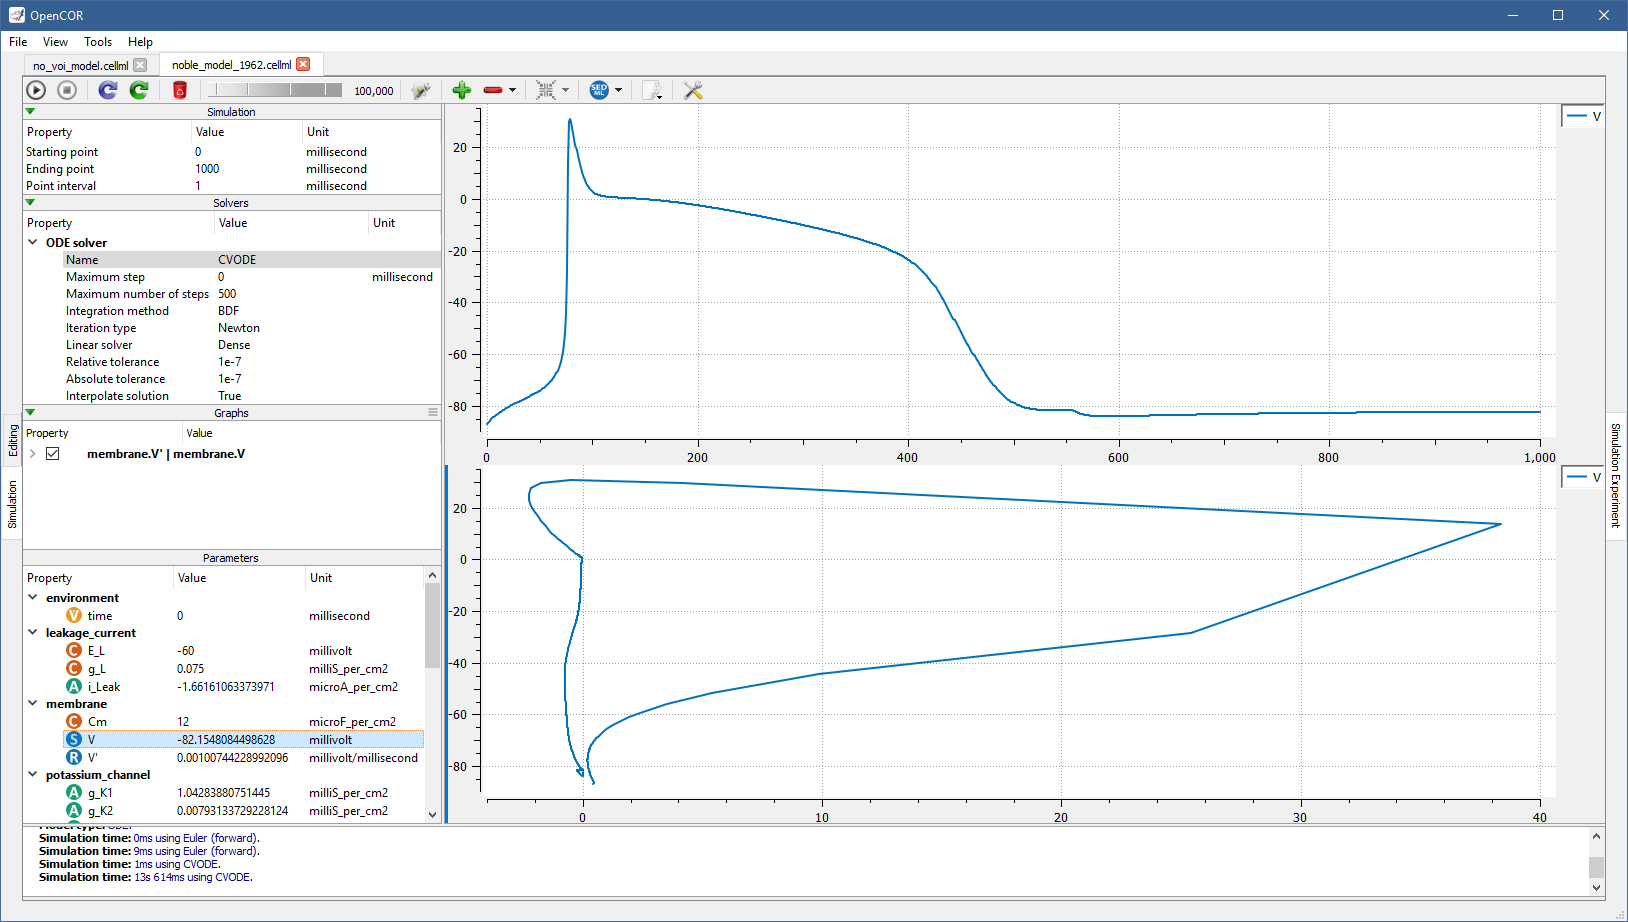Viewport: 1628px width, 922px height.
Task: Collapse the leakage_current parameter group
Action: [33, 632]
